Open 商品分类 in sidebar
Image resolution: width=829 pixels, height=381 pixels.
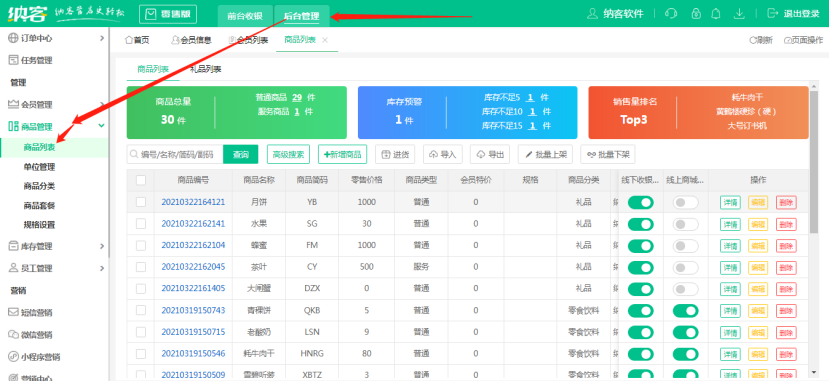tap(40, 186)
